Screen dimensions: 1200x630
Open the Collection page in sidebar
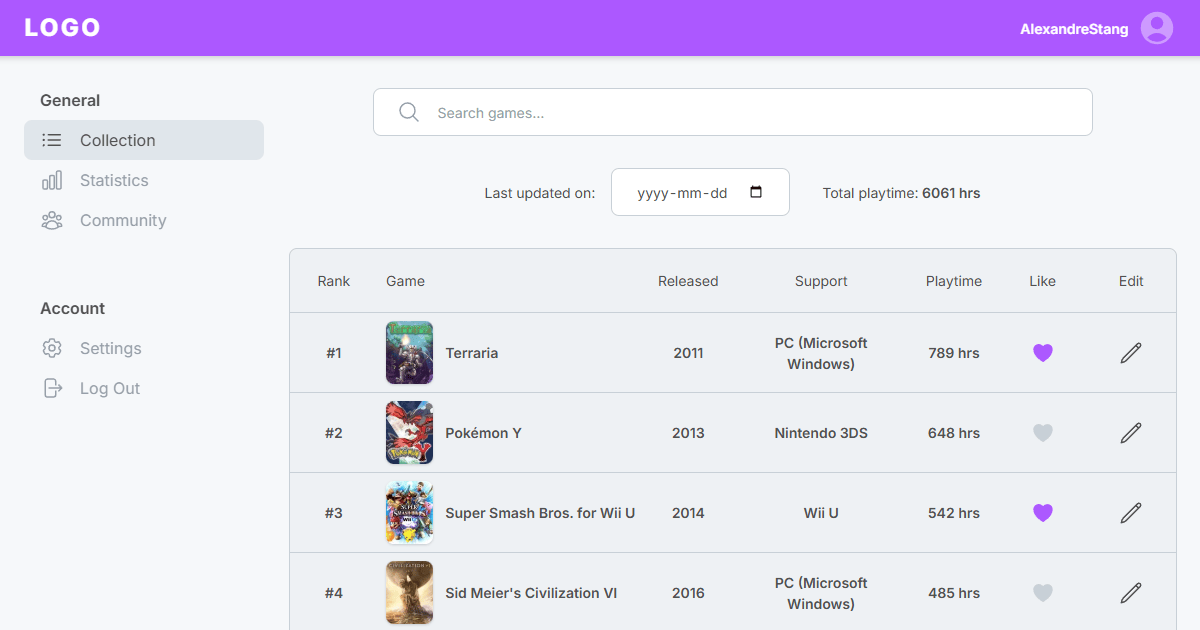(144, 140)
